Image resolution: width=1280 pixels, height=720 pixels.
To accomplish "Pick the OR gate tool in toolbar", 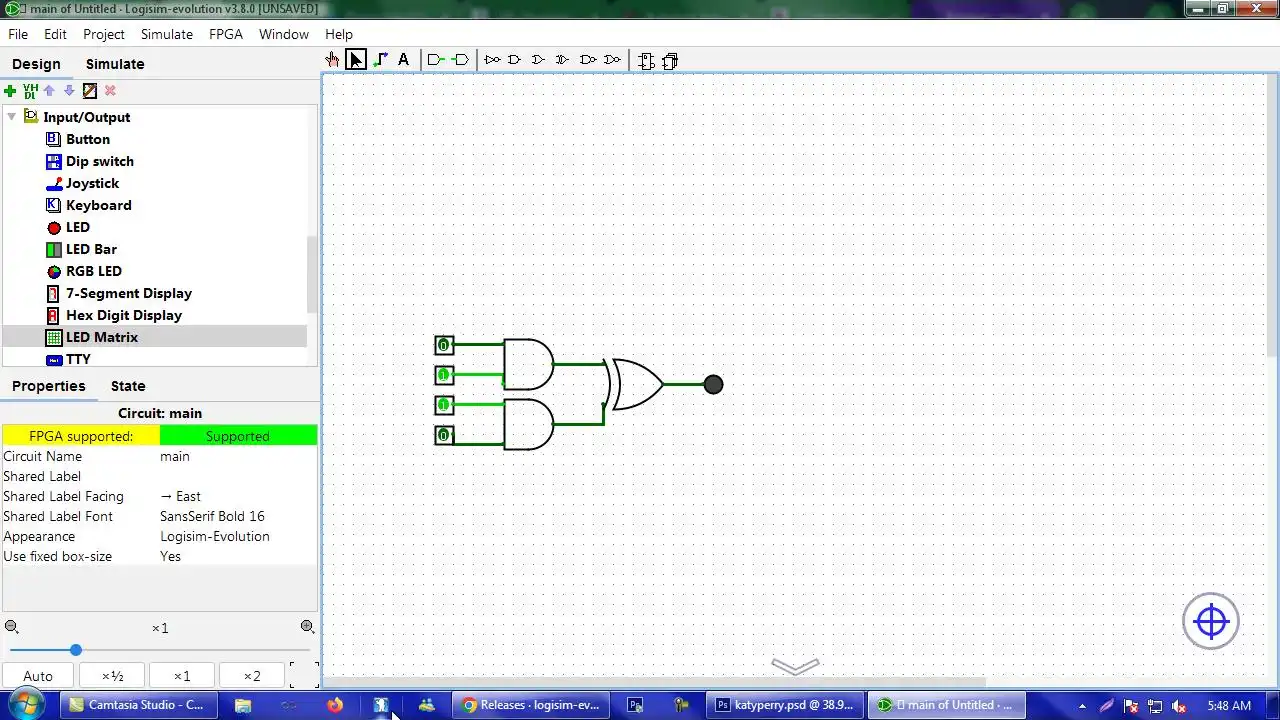I will click(539, 60).
